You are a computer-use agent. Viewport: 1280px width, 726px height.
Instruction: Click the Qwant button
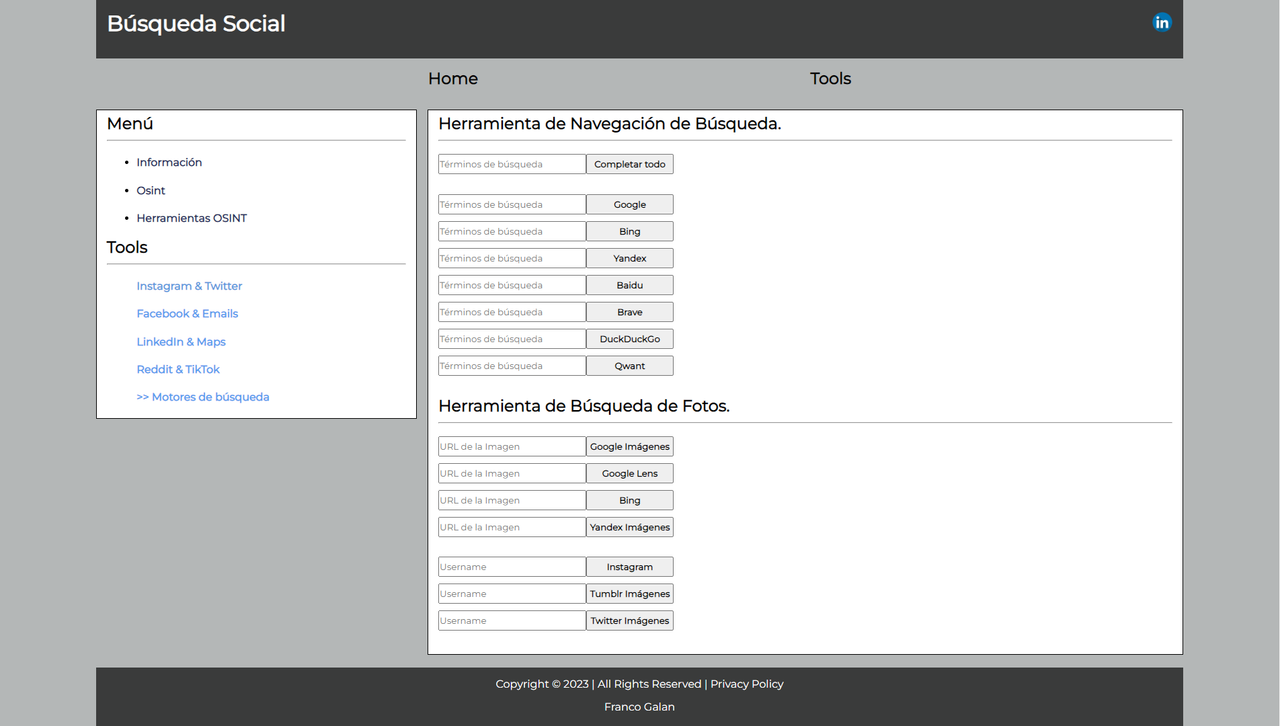click(x=630, y=366)
